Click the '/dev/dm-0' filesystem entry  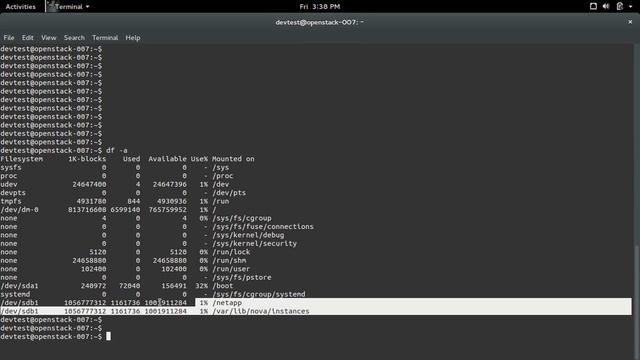click(x=20, y=210)
